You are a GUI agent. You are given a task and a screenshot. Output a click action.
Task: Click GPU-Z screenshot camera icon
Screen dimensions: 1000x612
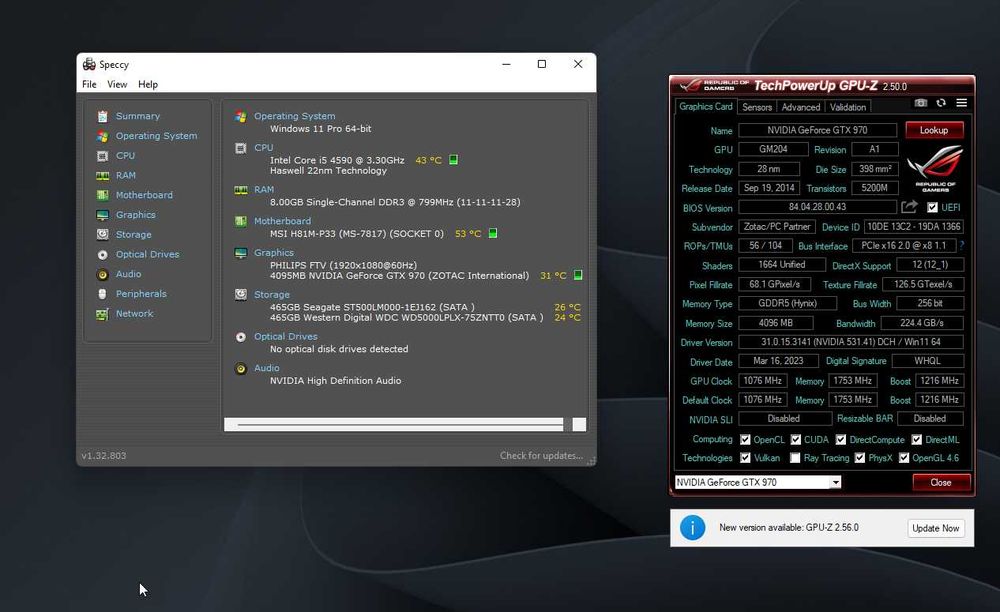coord(921,103)
